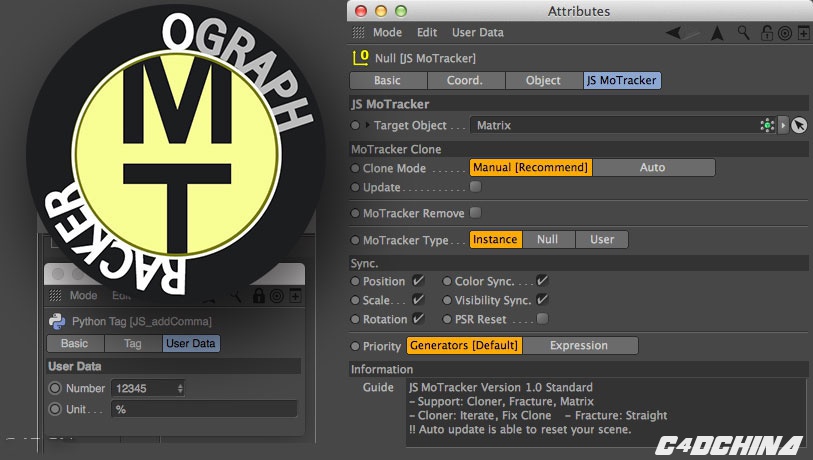Click the Unit field containing %
813x460 pixels.
[x=204, y=409]
